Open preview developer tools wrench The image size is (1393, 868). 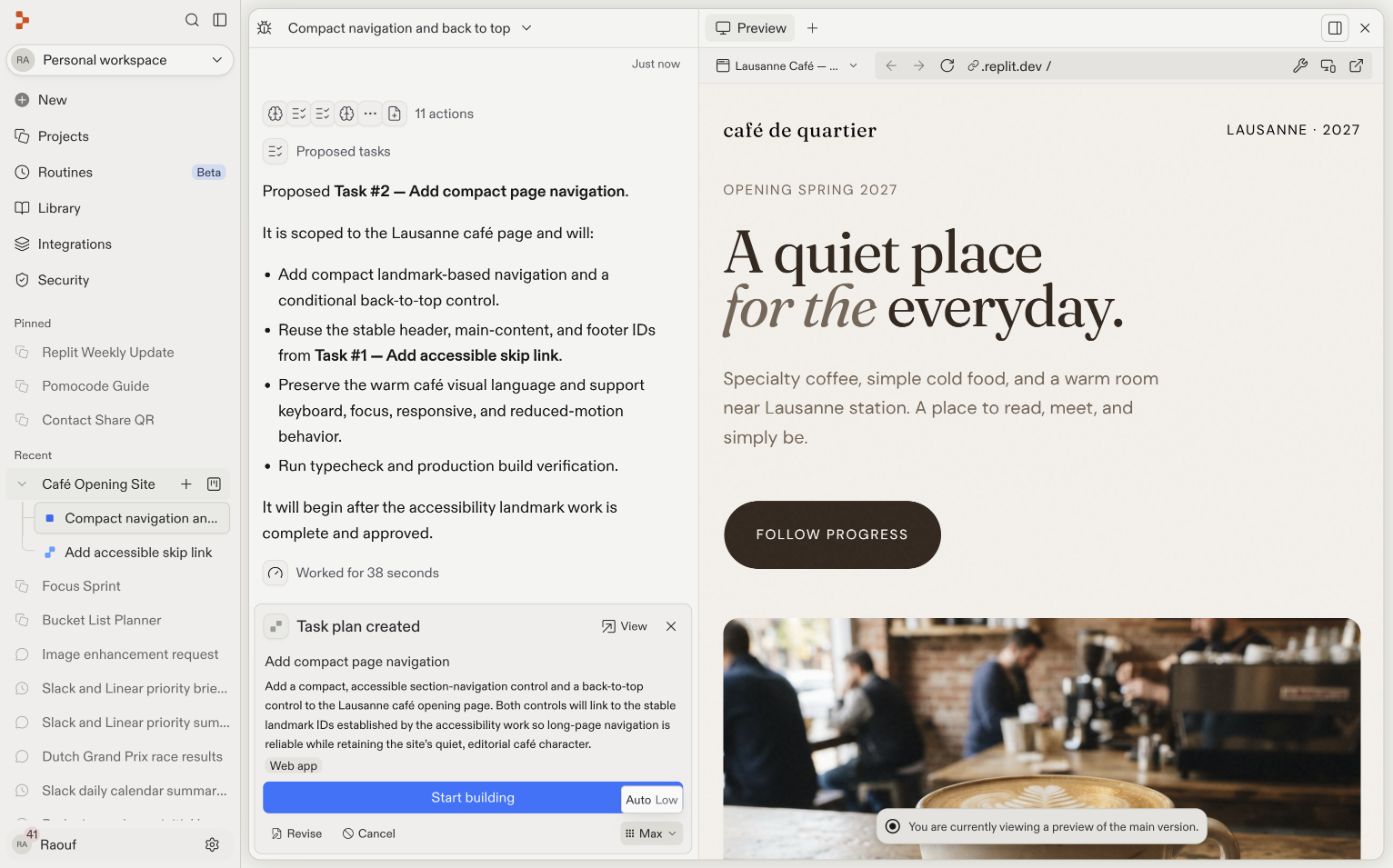point(1300,66)
